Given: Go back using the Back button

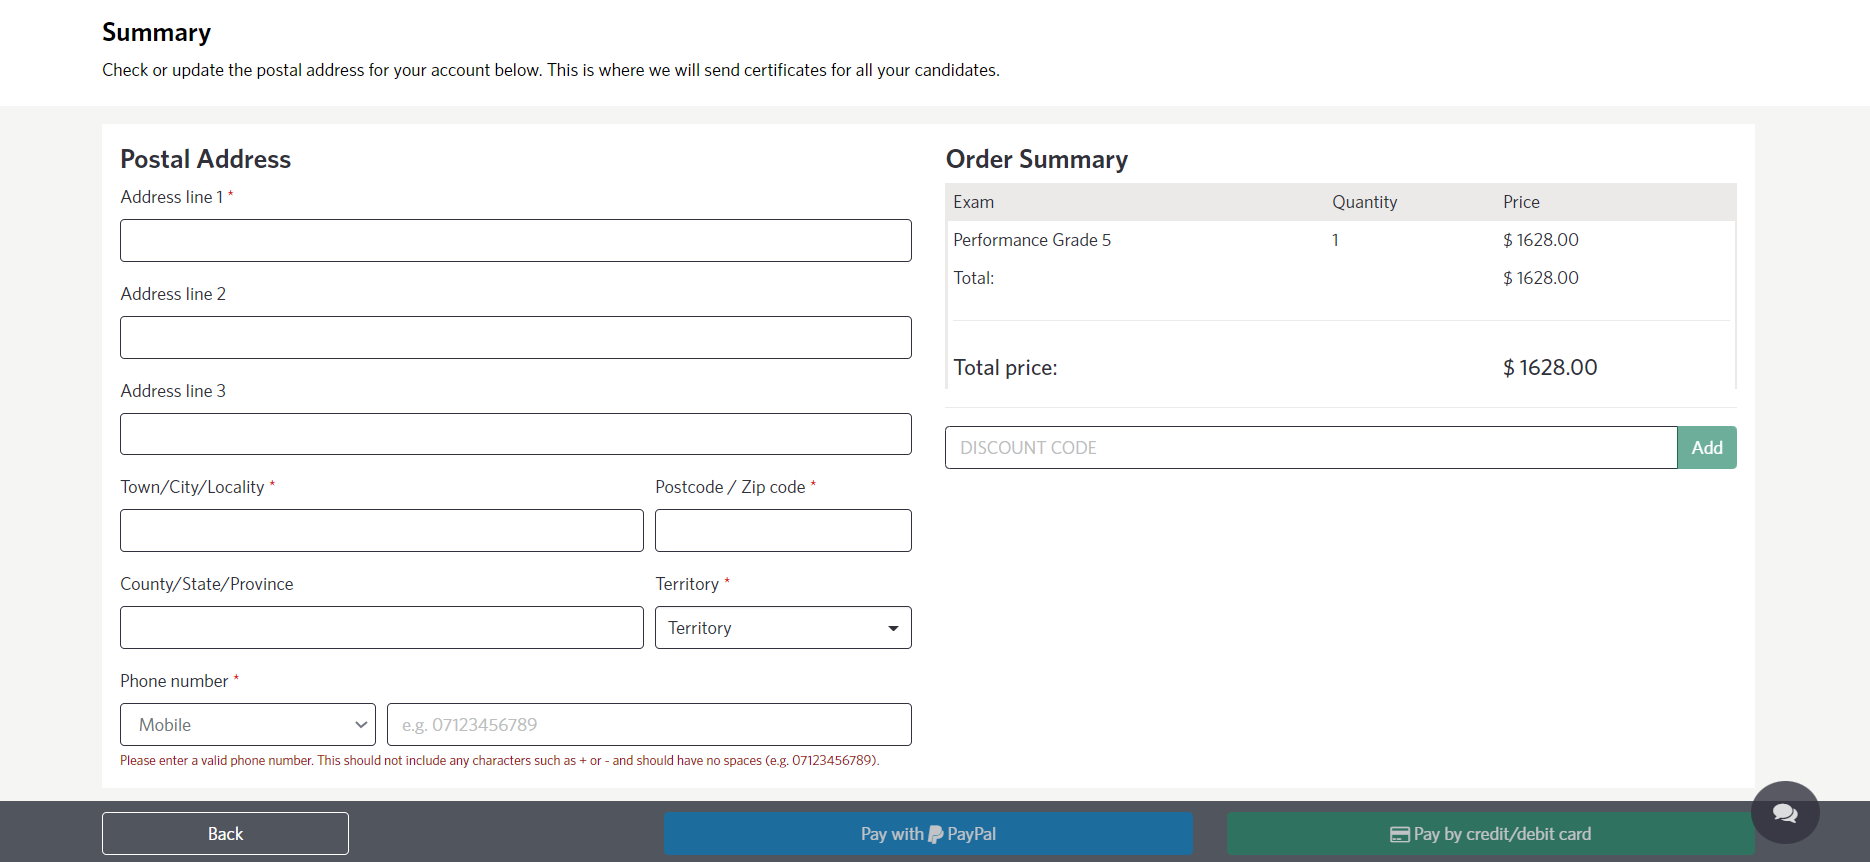Looking at the screenshot, I should tap(225, 834).
